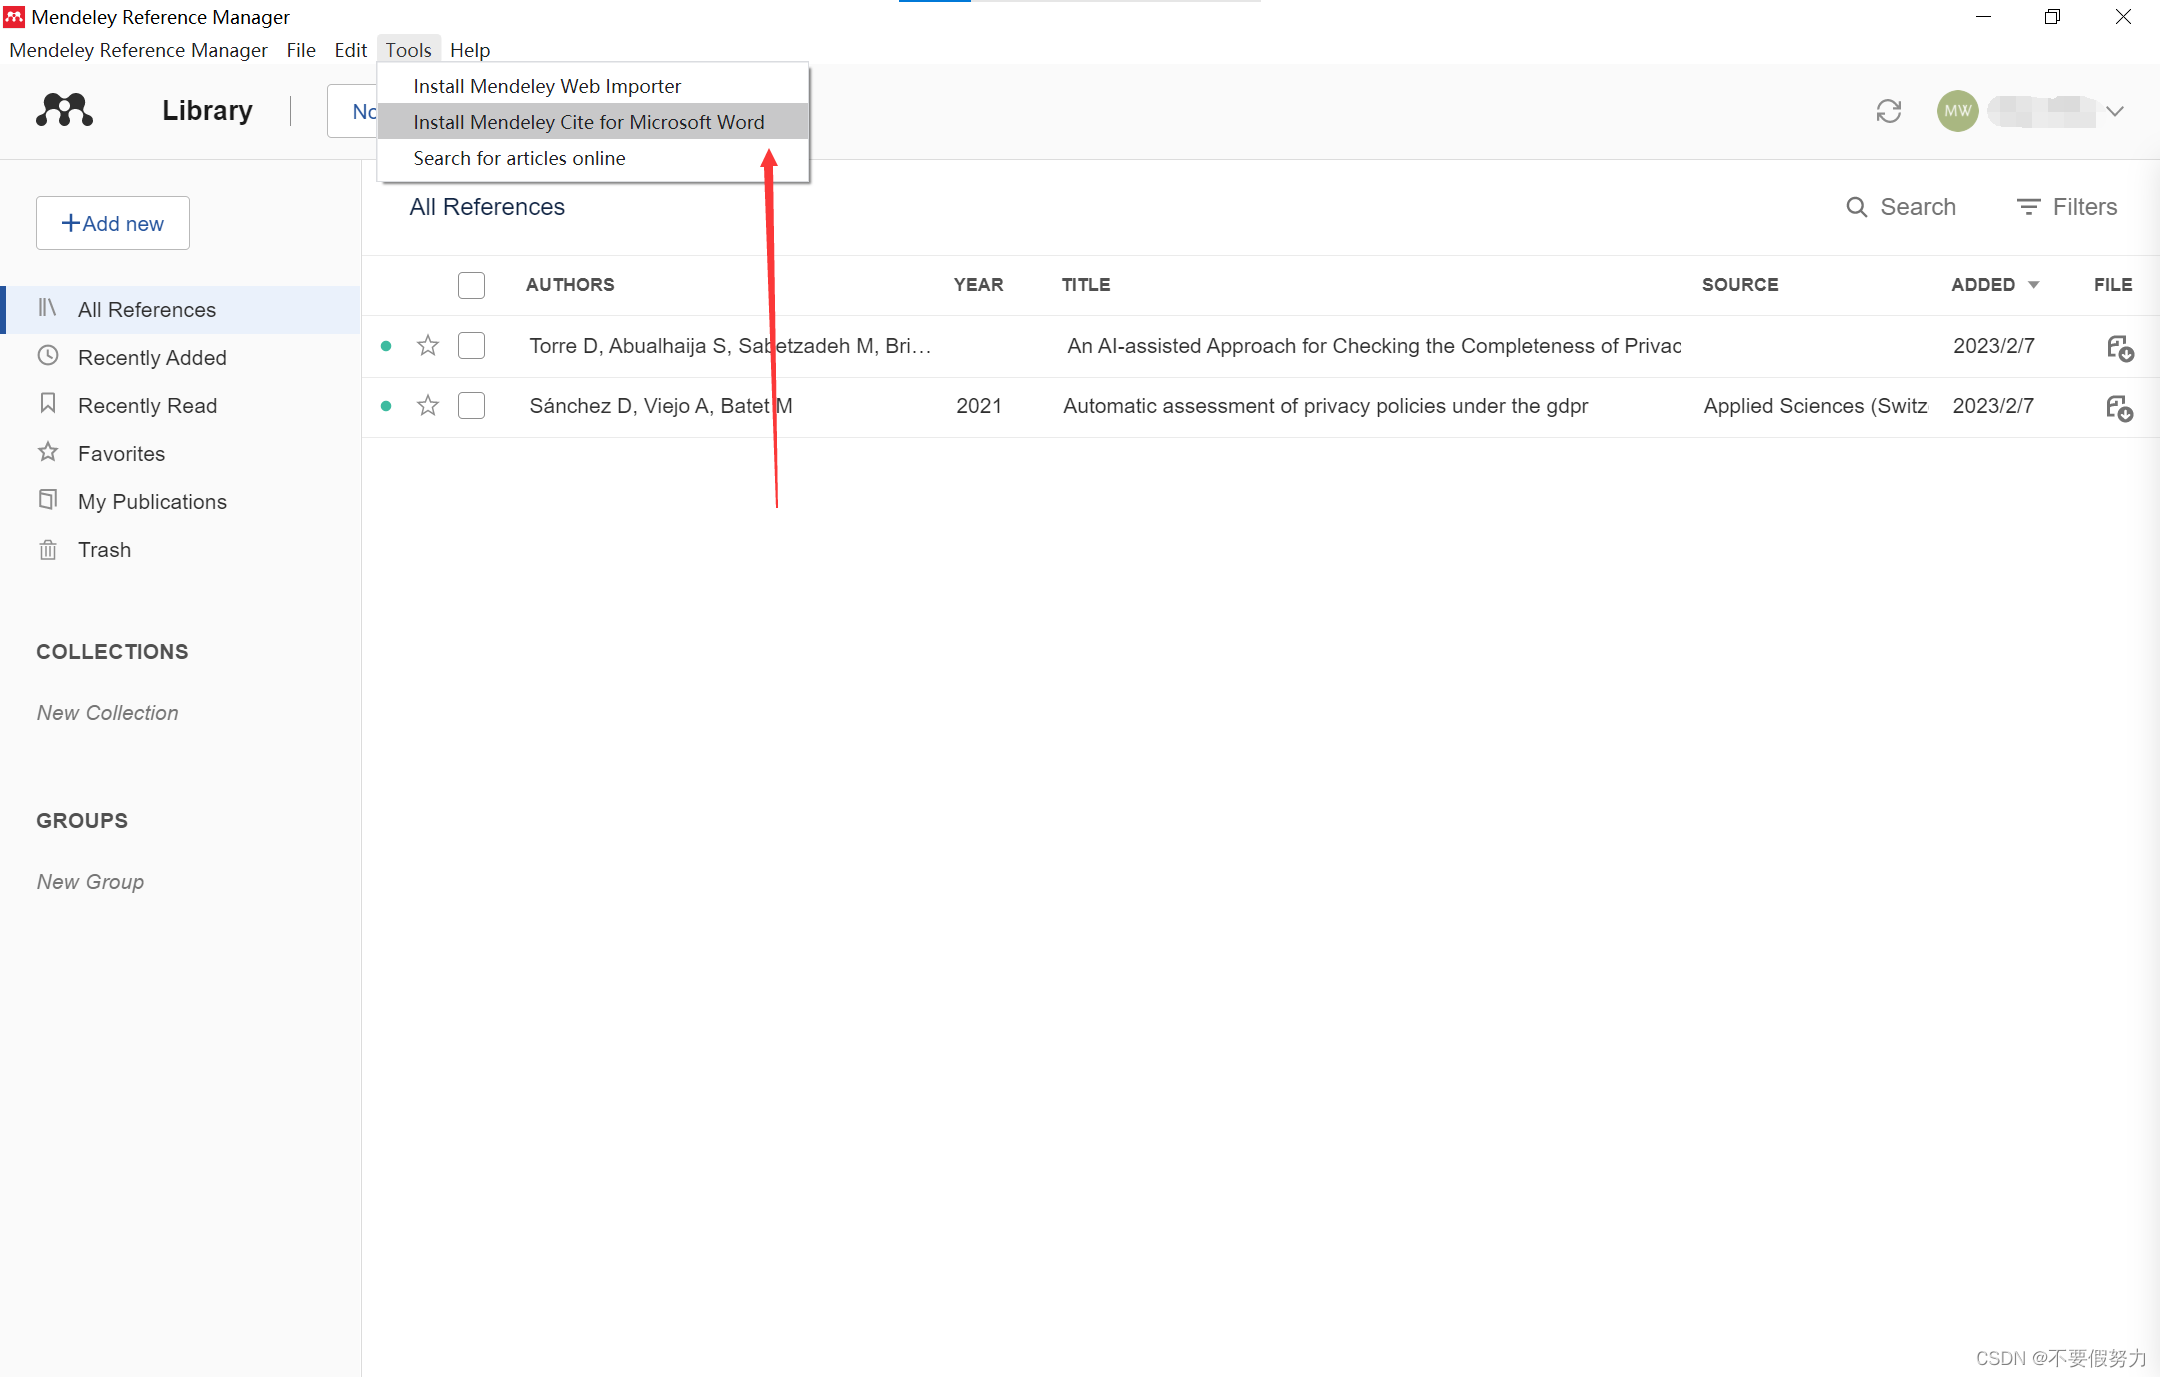Expand the COLLECTIONS section
The width and height of the screenshot is (2160, 1377).
(x=113, y=652)
